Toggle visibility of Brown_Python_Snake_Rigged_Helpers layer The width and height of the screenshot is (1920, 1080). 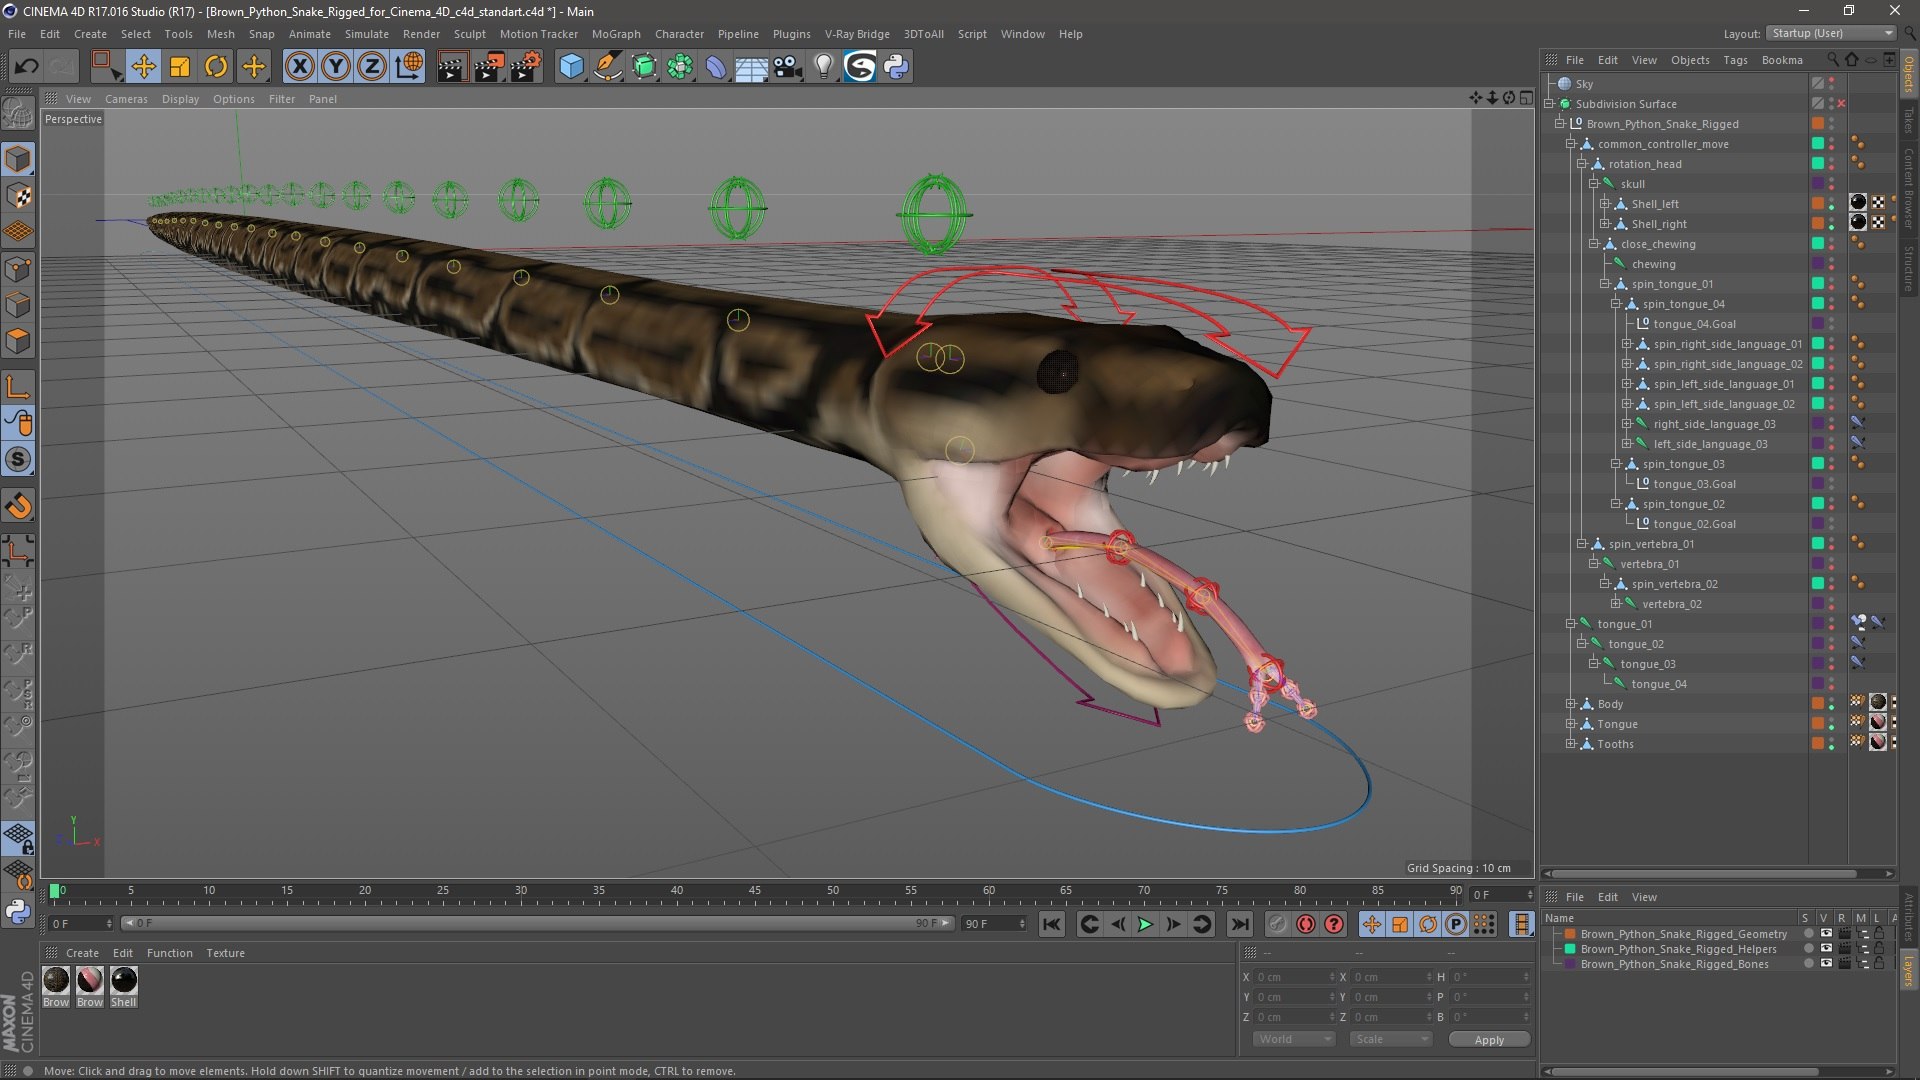pyautogui.click(x=1826, y=949)
